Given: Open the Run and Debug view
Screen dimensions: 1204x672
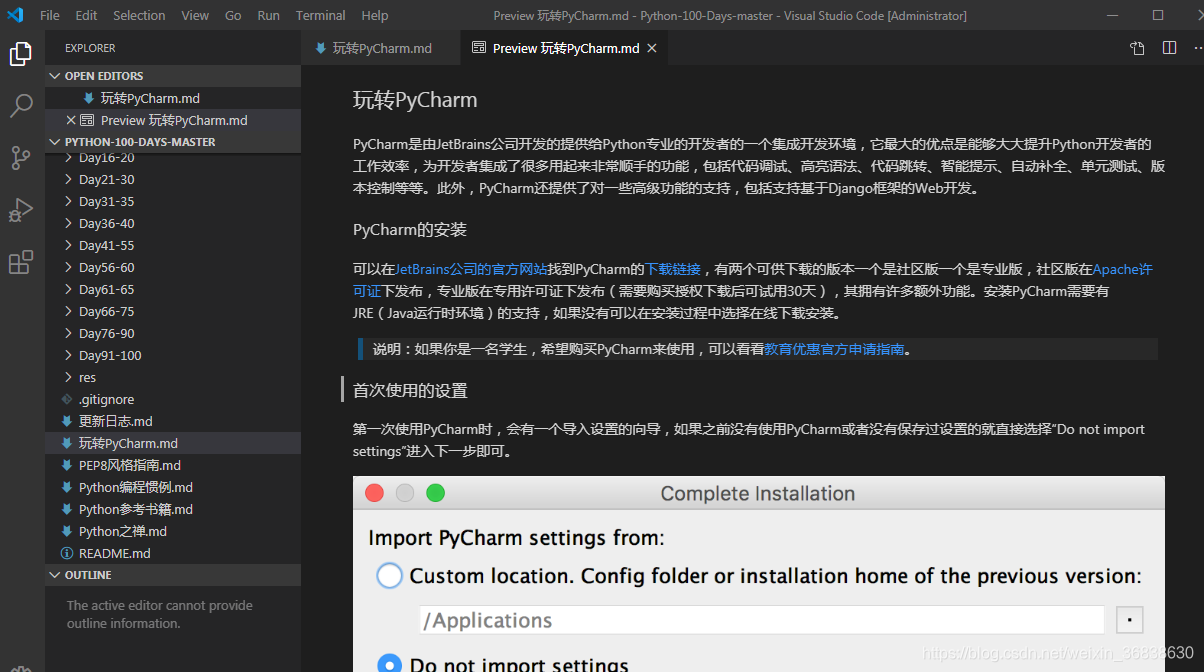Looking at the screenshot, I should tap(21, 210).
